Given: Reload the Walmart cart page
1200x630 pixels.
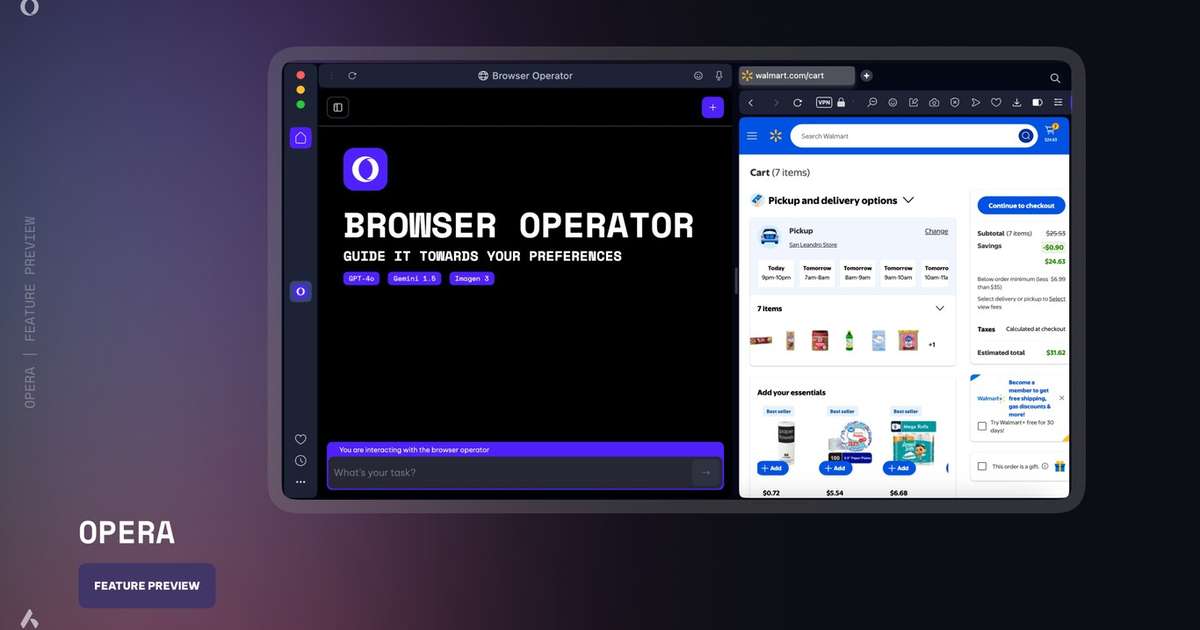Looking at the screenshot, I should (797, 102).
